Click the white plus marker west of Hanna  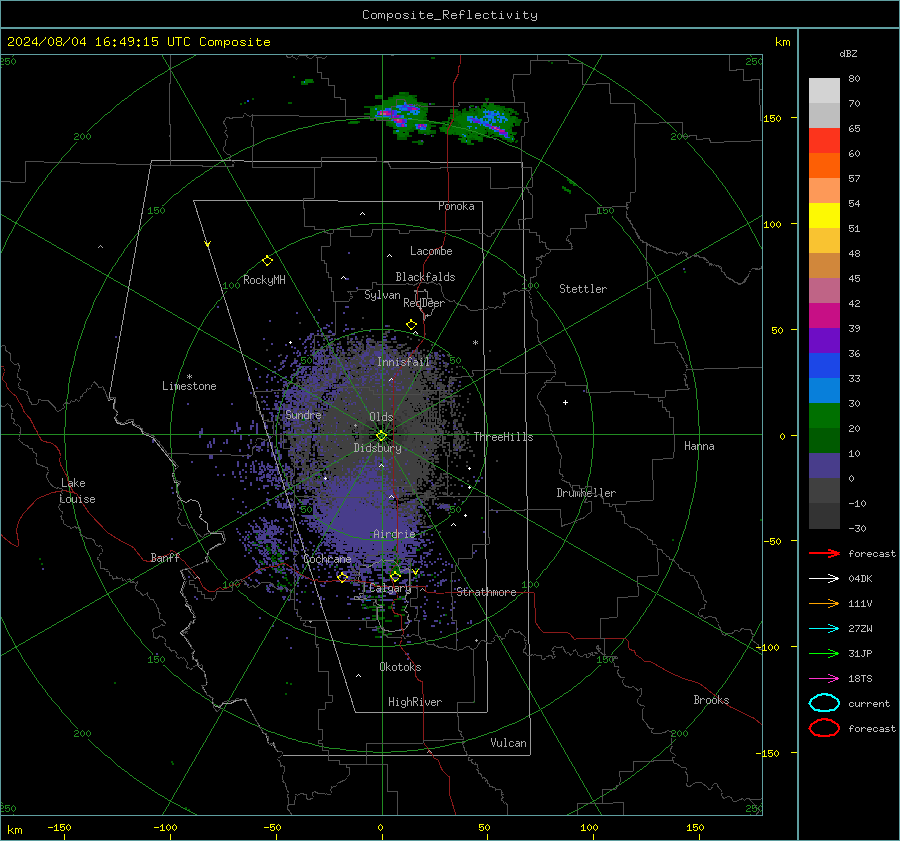565,402
